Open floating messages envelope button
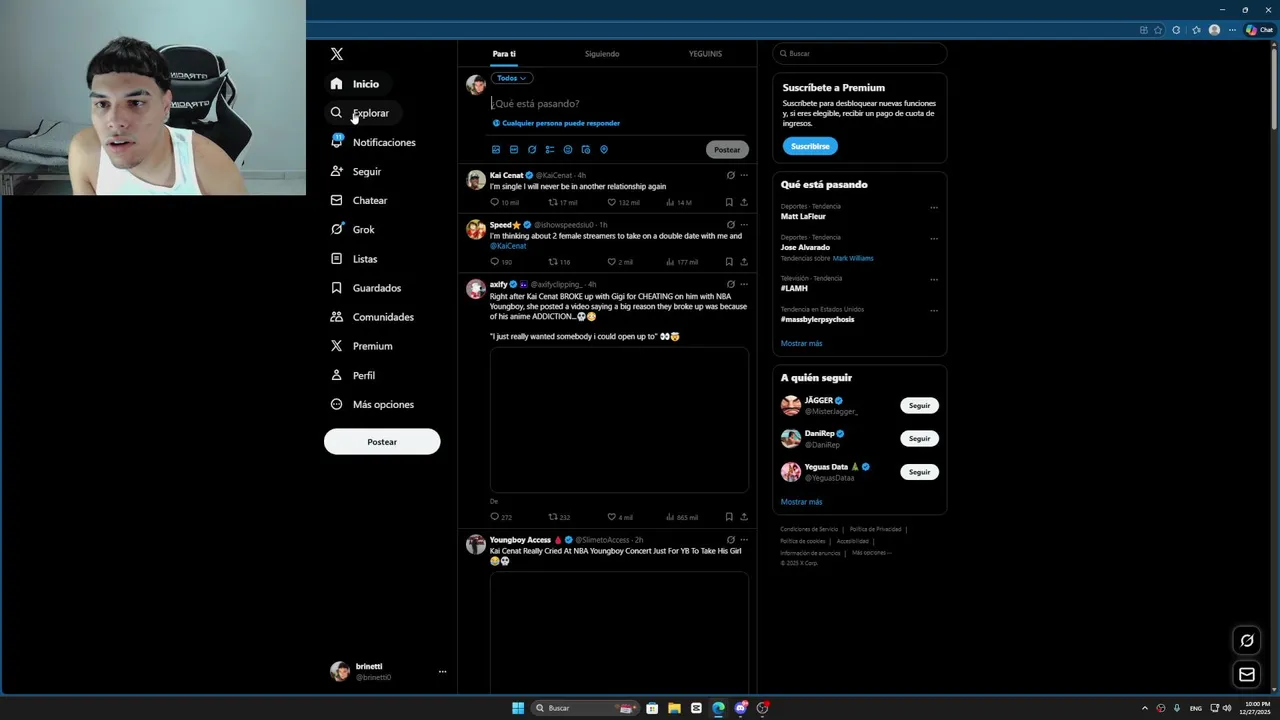 click(x=1247, y=675)
